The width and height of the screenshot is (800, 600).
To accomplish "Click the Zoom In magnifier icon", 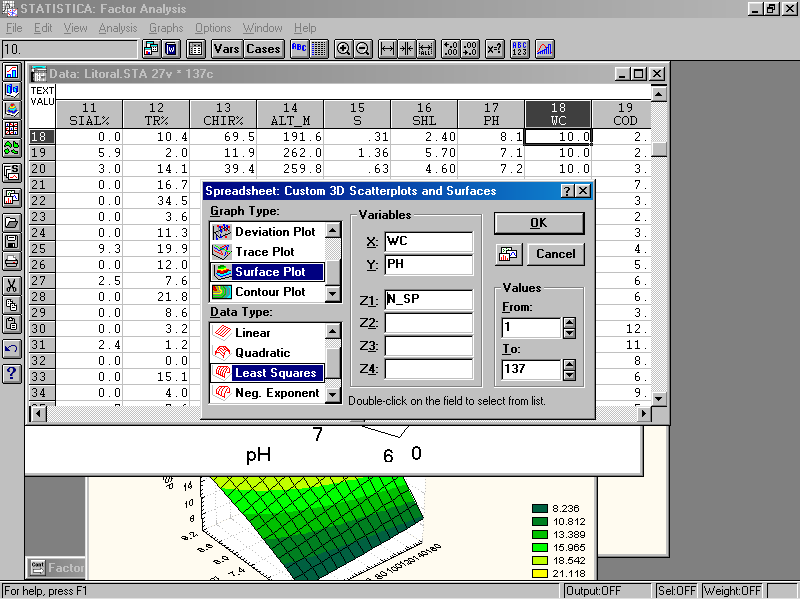I will (x=343, y=49).
